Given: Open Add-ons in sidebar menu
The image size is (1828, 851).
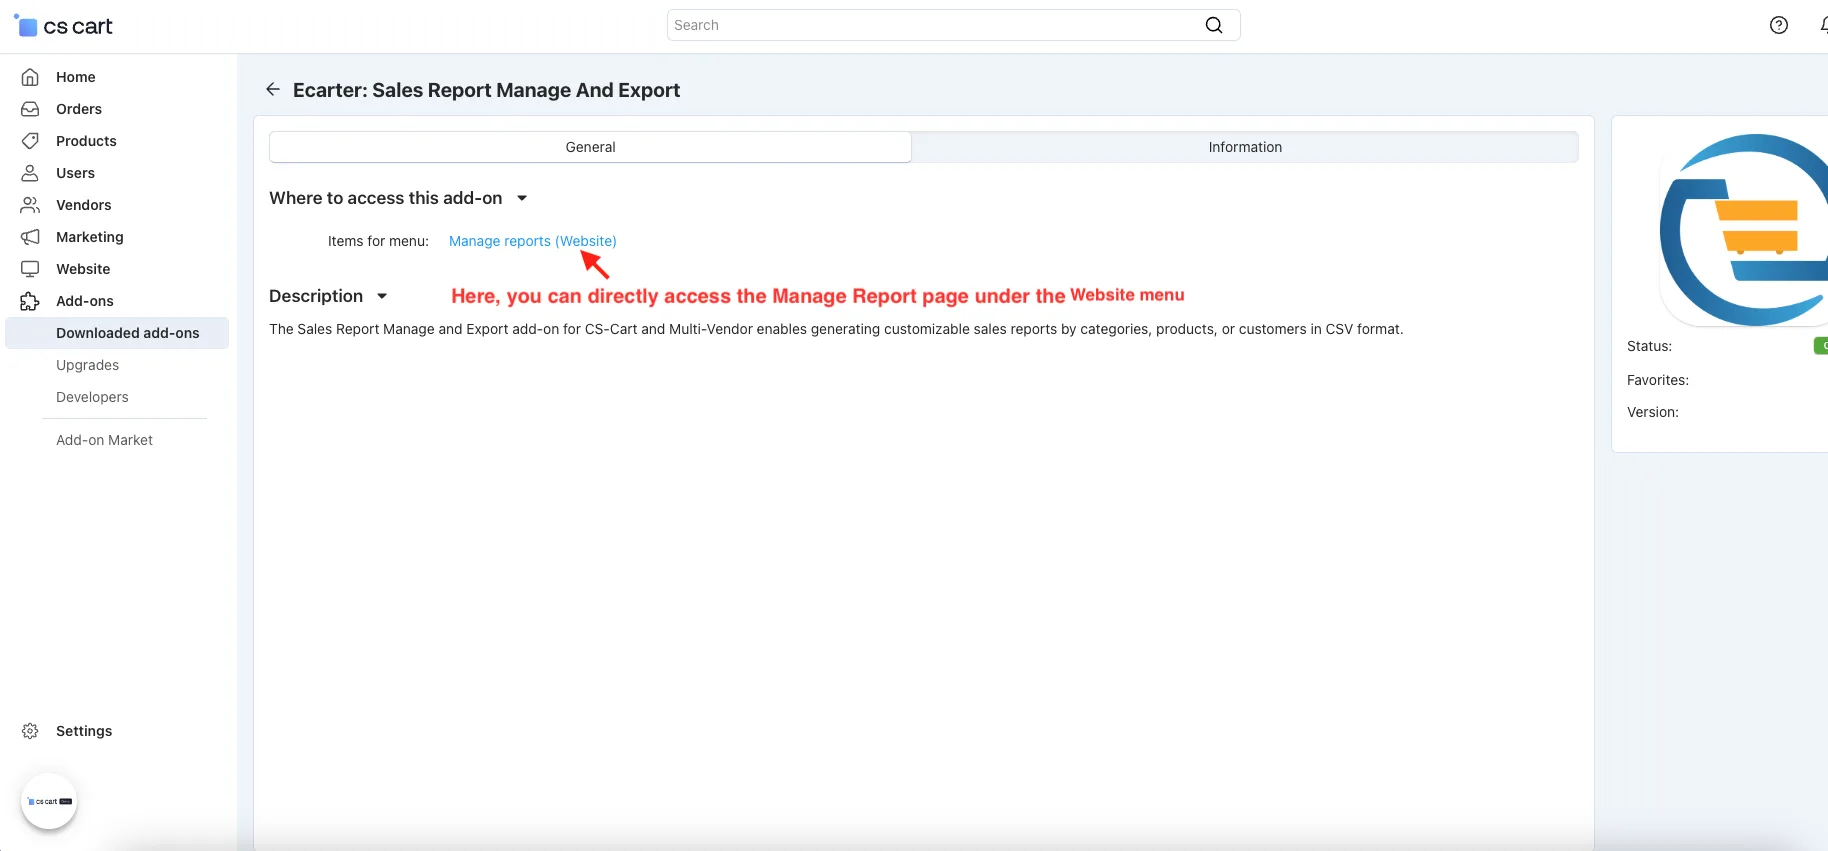Looking at the screenshot, I should [85, 301].
